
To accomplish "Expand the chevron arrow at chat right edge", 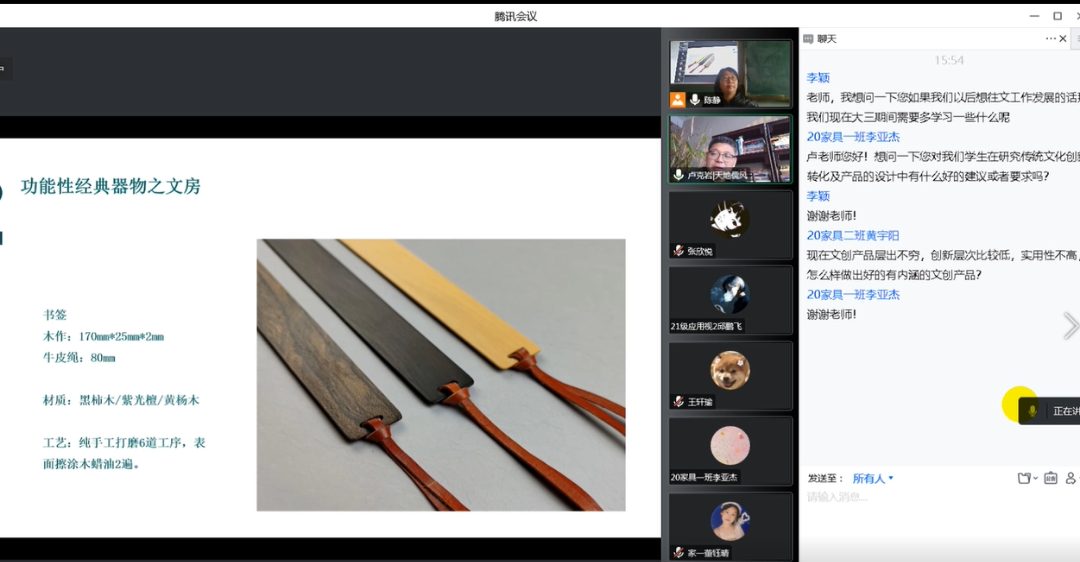I will coord(1070,326).
